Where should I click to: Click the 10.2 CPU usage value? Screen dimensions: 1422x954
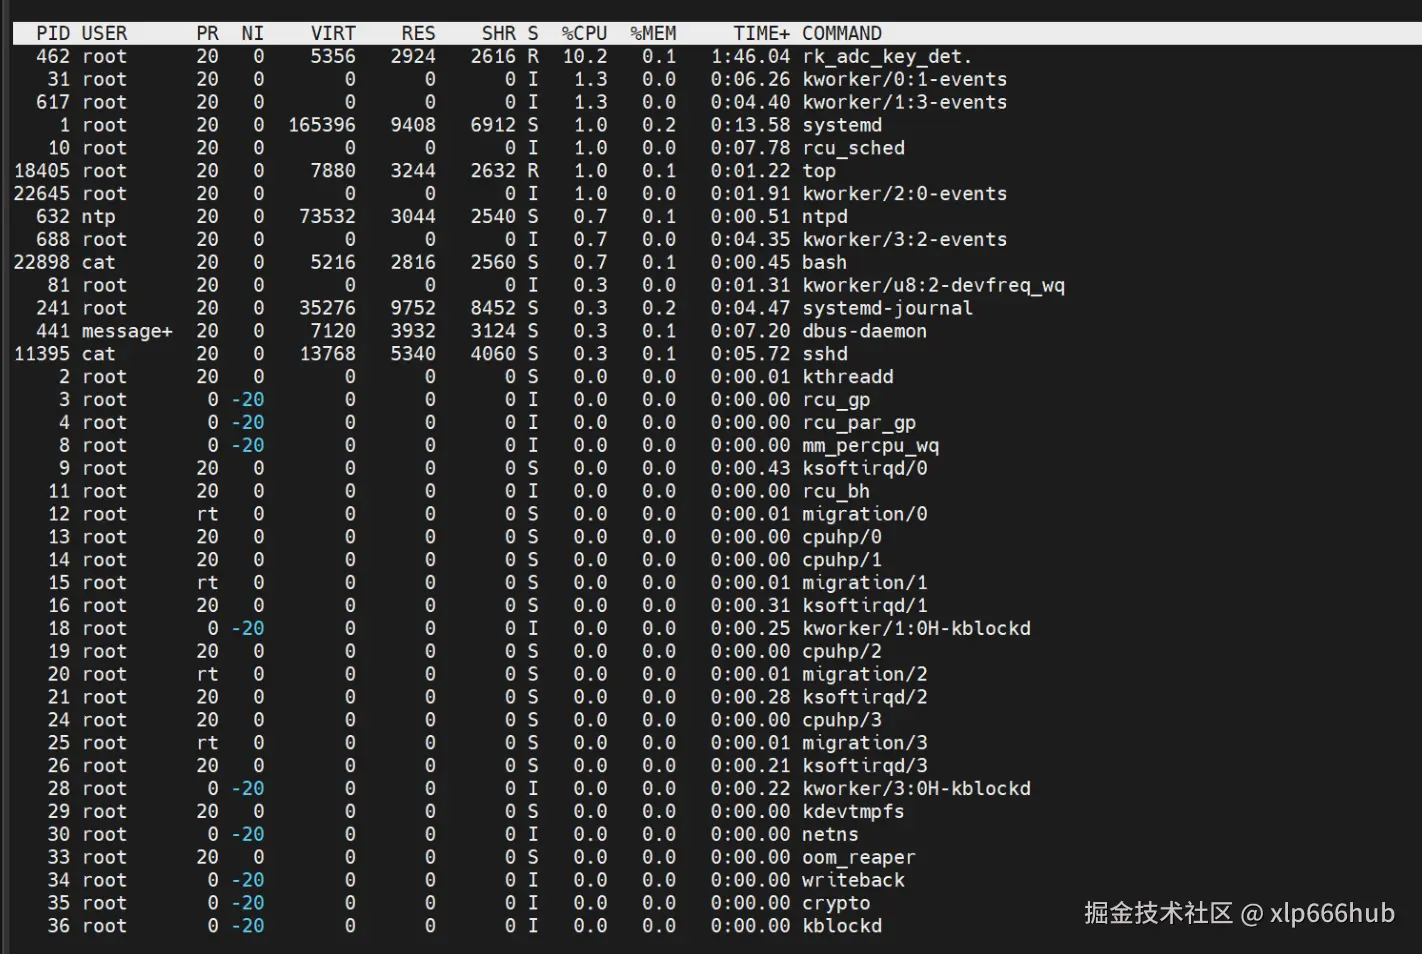tap(584, 56)
